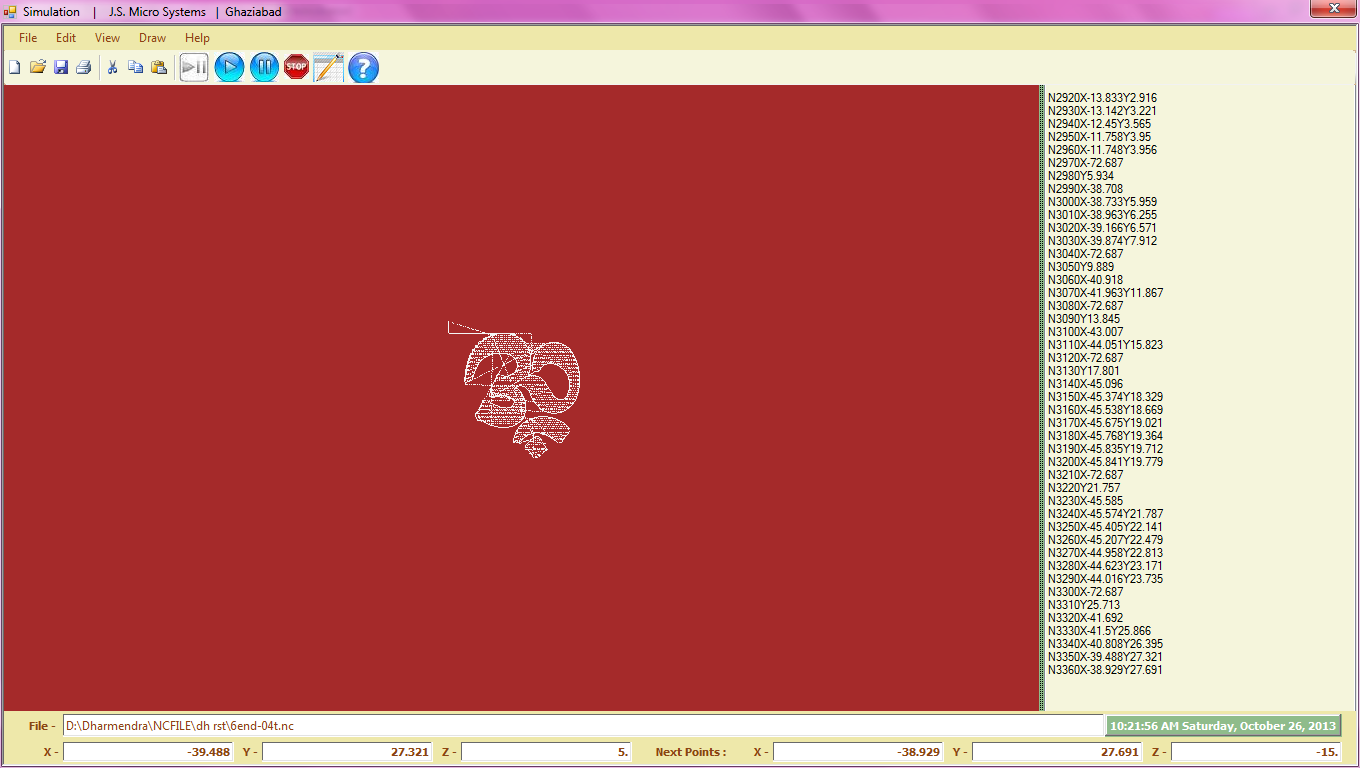This screenshot has width=1360, height=768.
Task: Open the Help menu
Action: tap(197, 38)
